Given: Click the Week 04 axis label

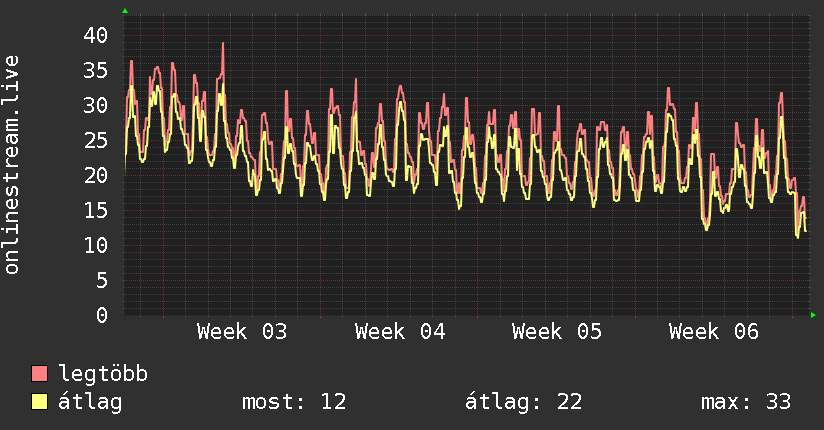Looking at the screenshot, I should tap(400, 332).
